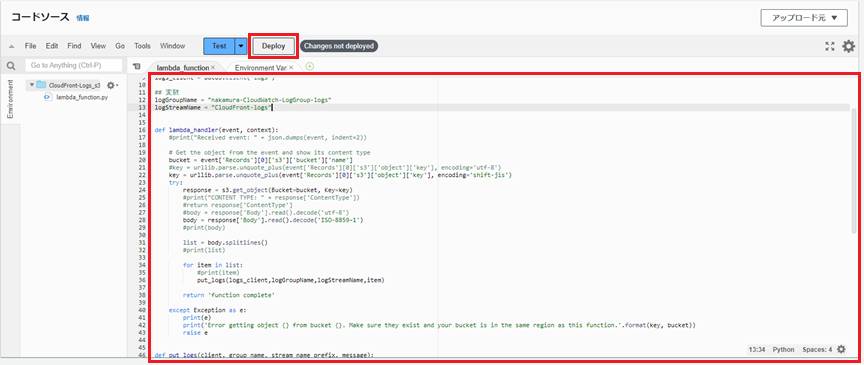The height and width of the screenshot is (365, 864).
Task: Click the コードソース heading
Action: click(40, 17)
